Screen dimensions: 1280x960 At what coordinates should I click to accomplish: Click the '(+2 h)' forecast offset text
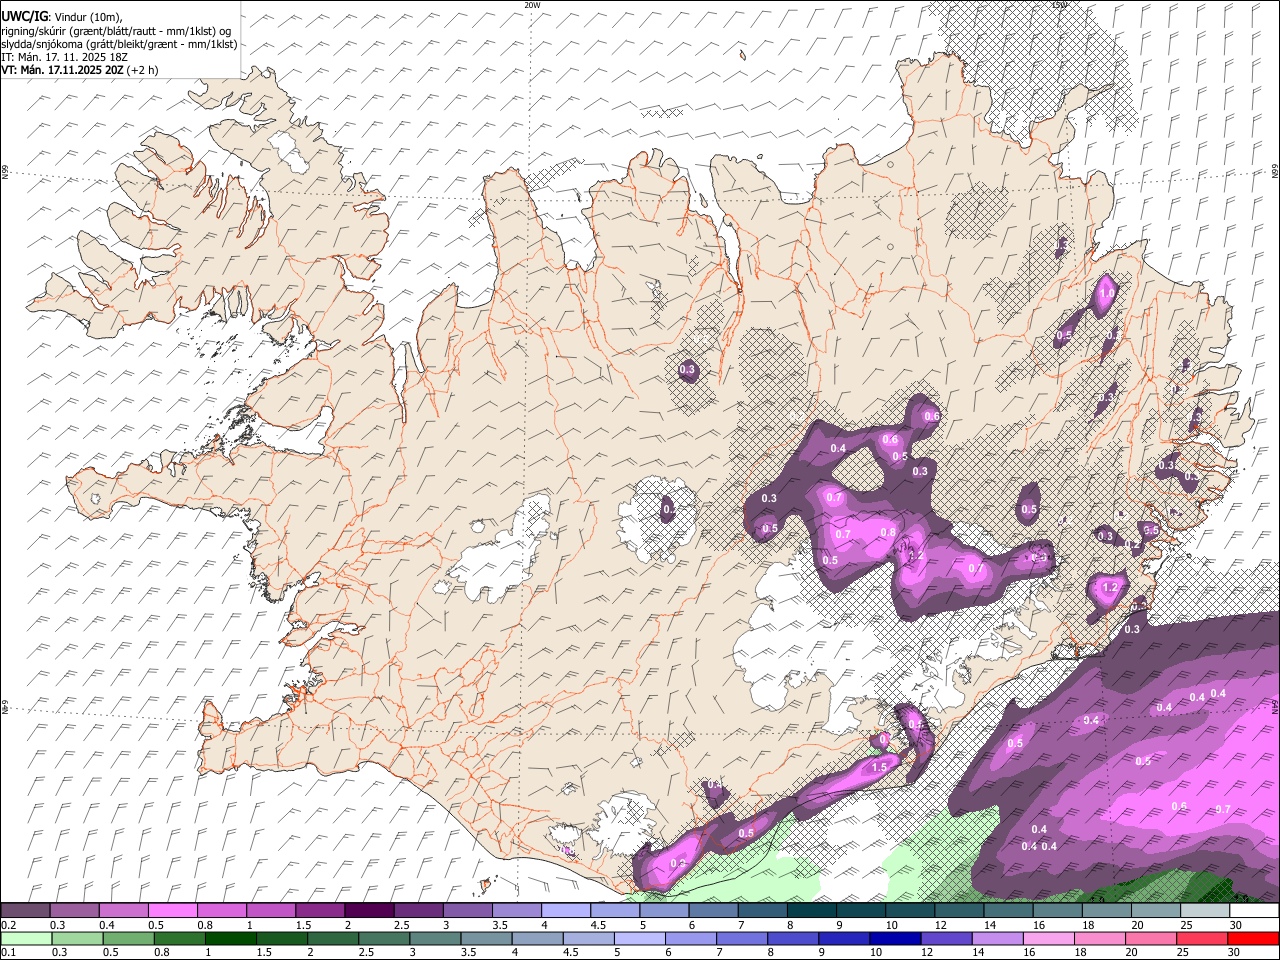point(142,70)
